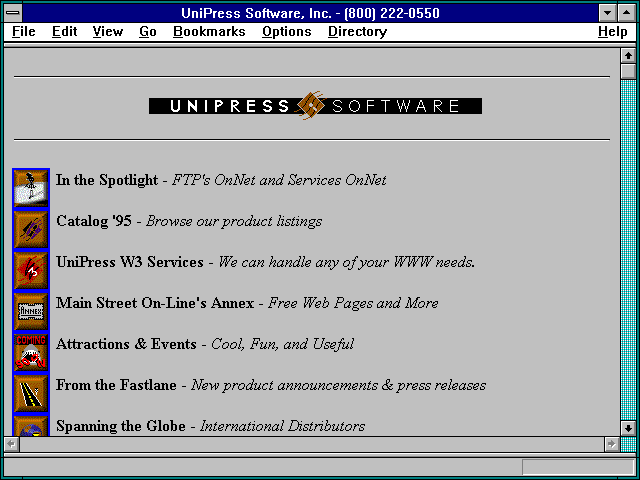
Task: Open the Options menu
Action: point(287,31)
